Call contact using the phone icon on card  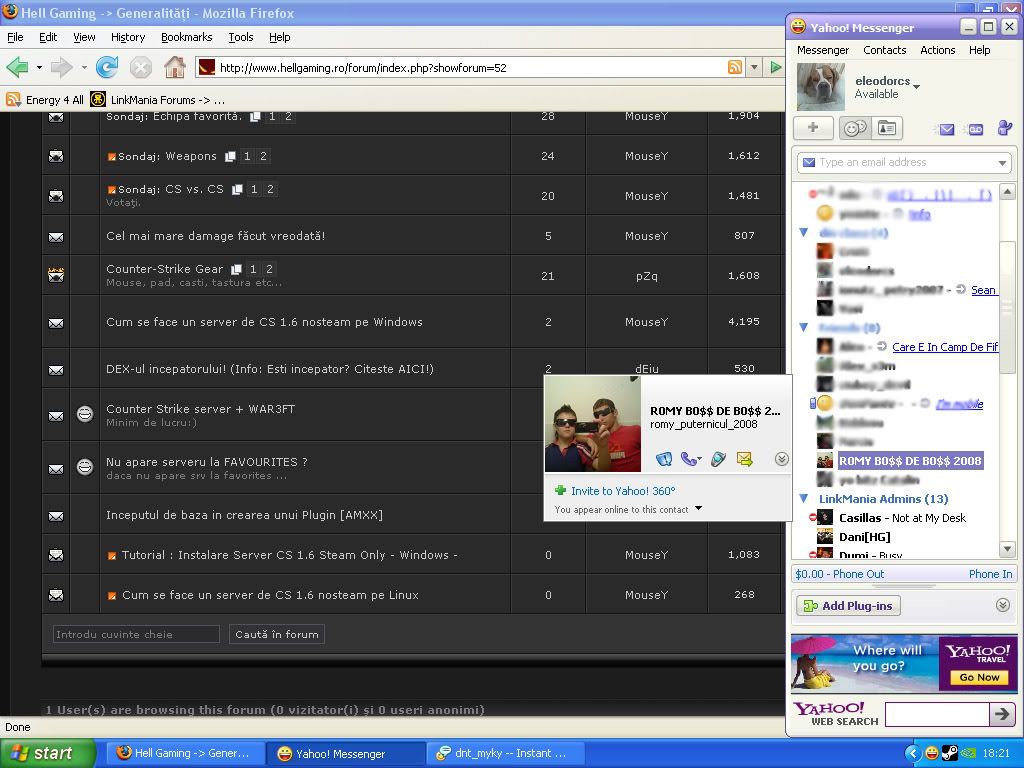(x=690, y=459)
